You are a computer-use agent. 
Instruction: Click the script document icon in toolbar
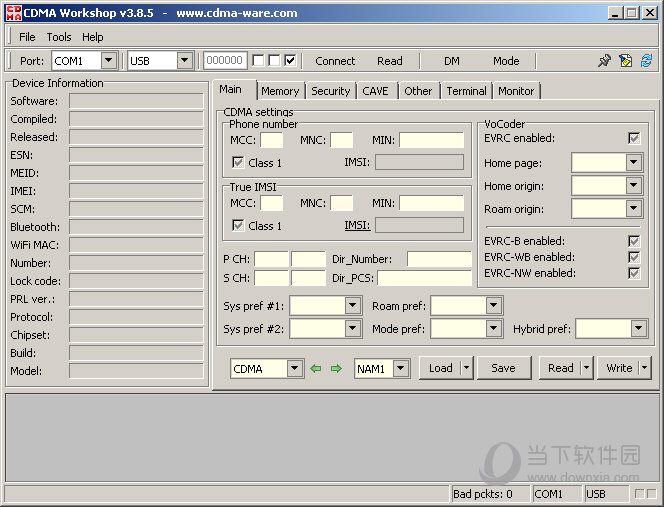tap(625, 61)
